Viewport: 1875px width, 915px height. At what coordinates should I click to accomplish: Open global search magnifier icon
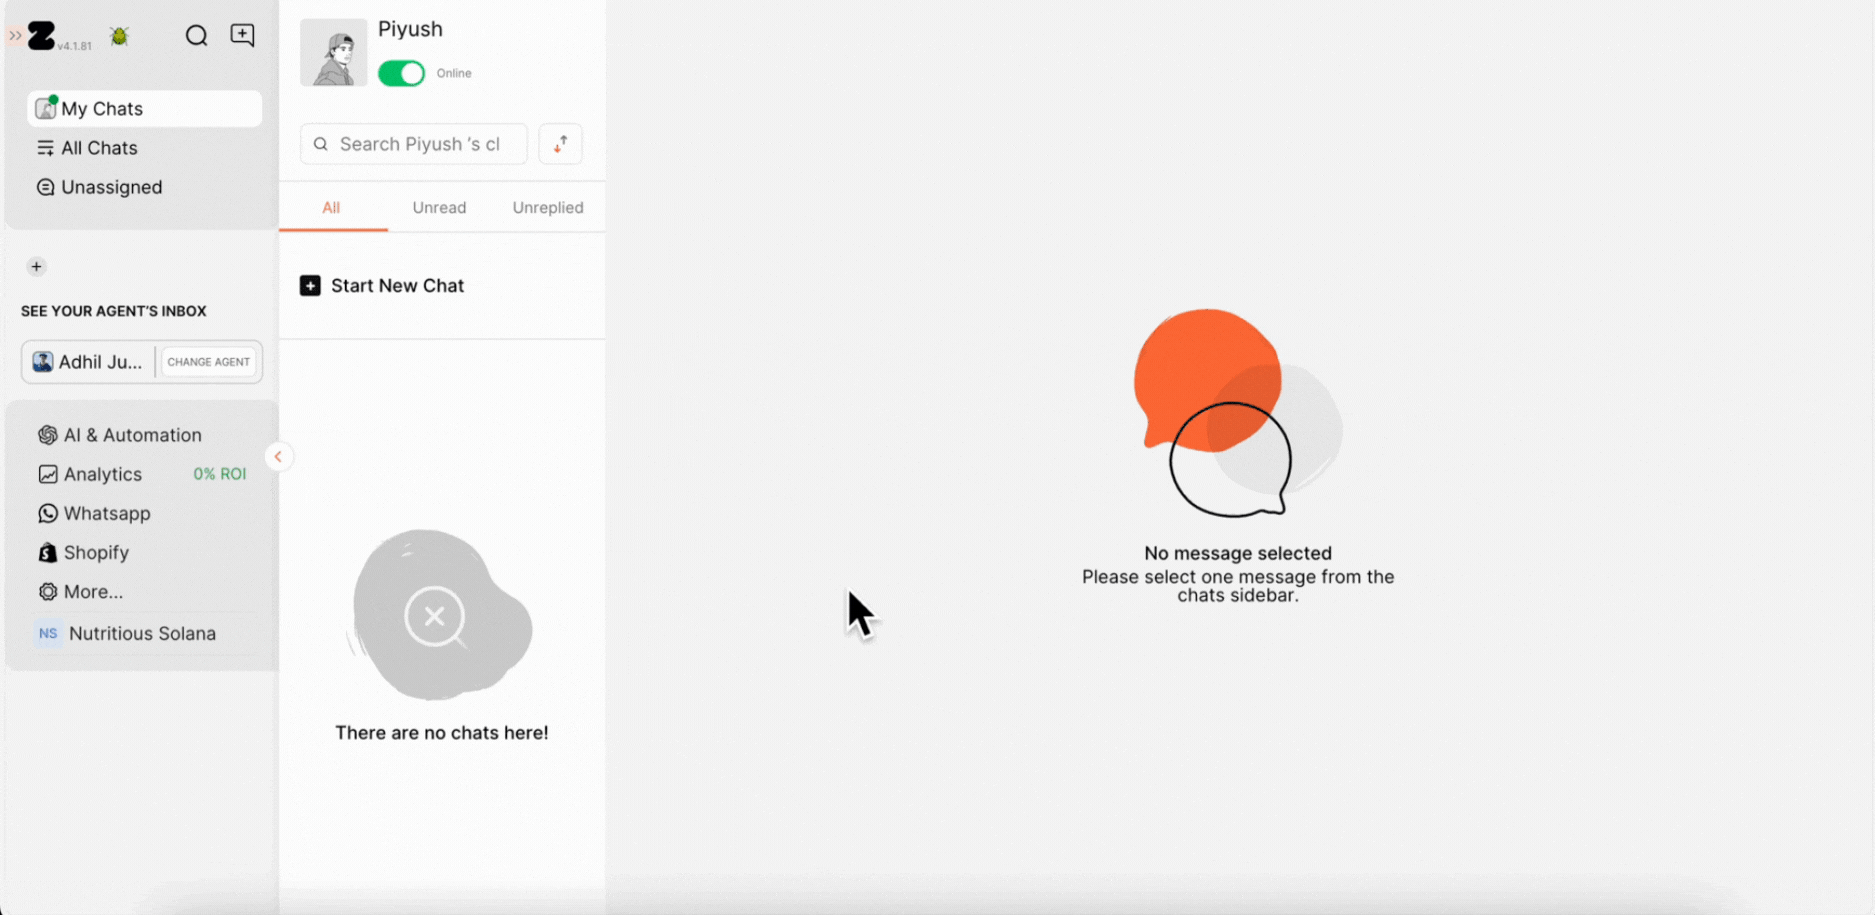pyautogui.click(x=196, y=36)
